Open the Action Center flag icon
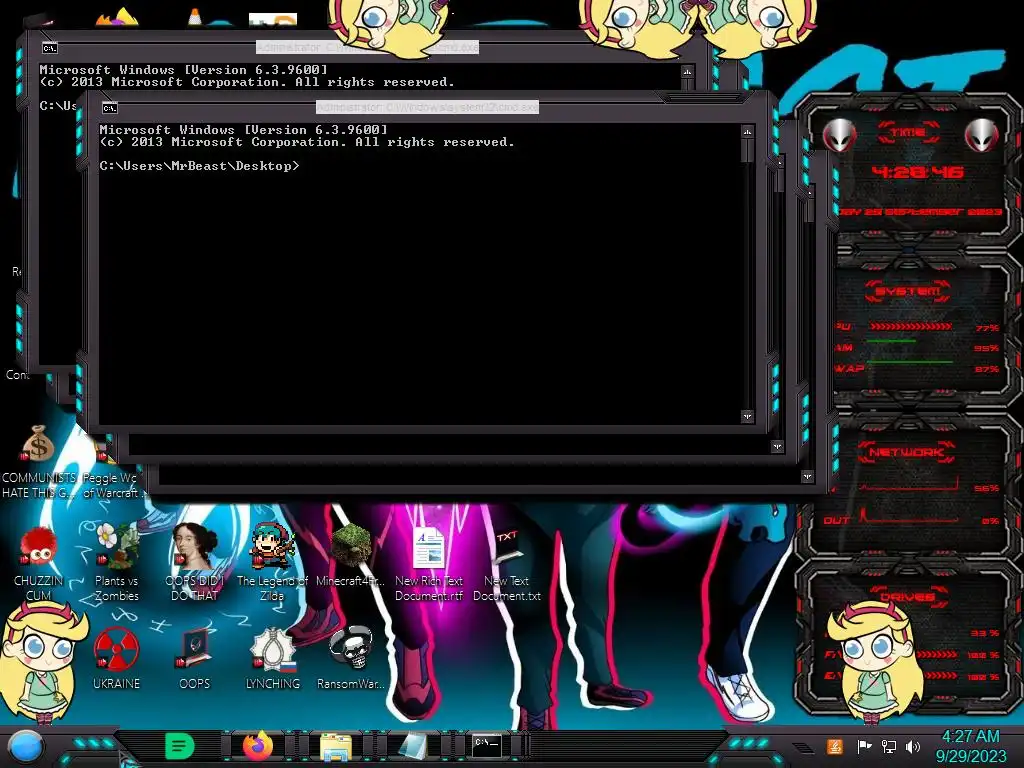This screenshot has height=768, width=1024. pyautogui.click(x=864, y=746)
